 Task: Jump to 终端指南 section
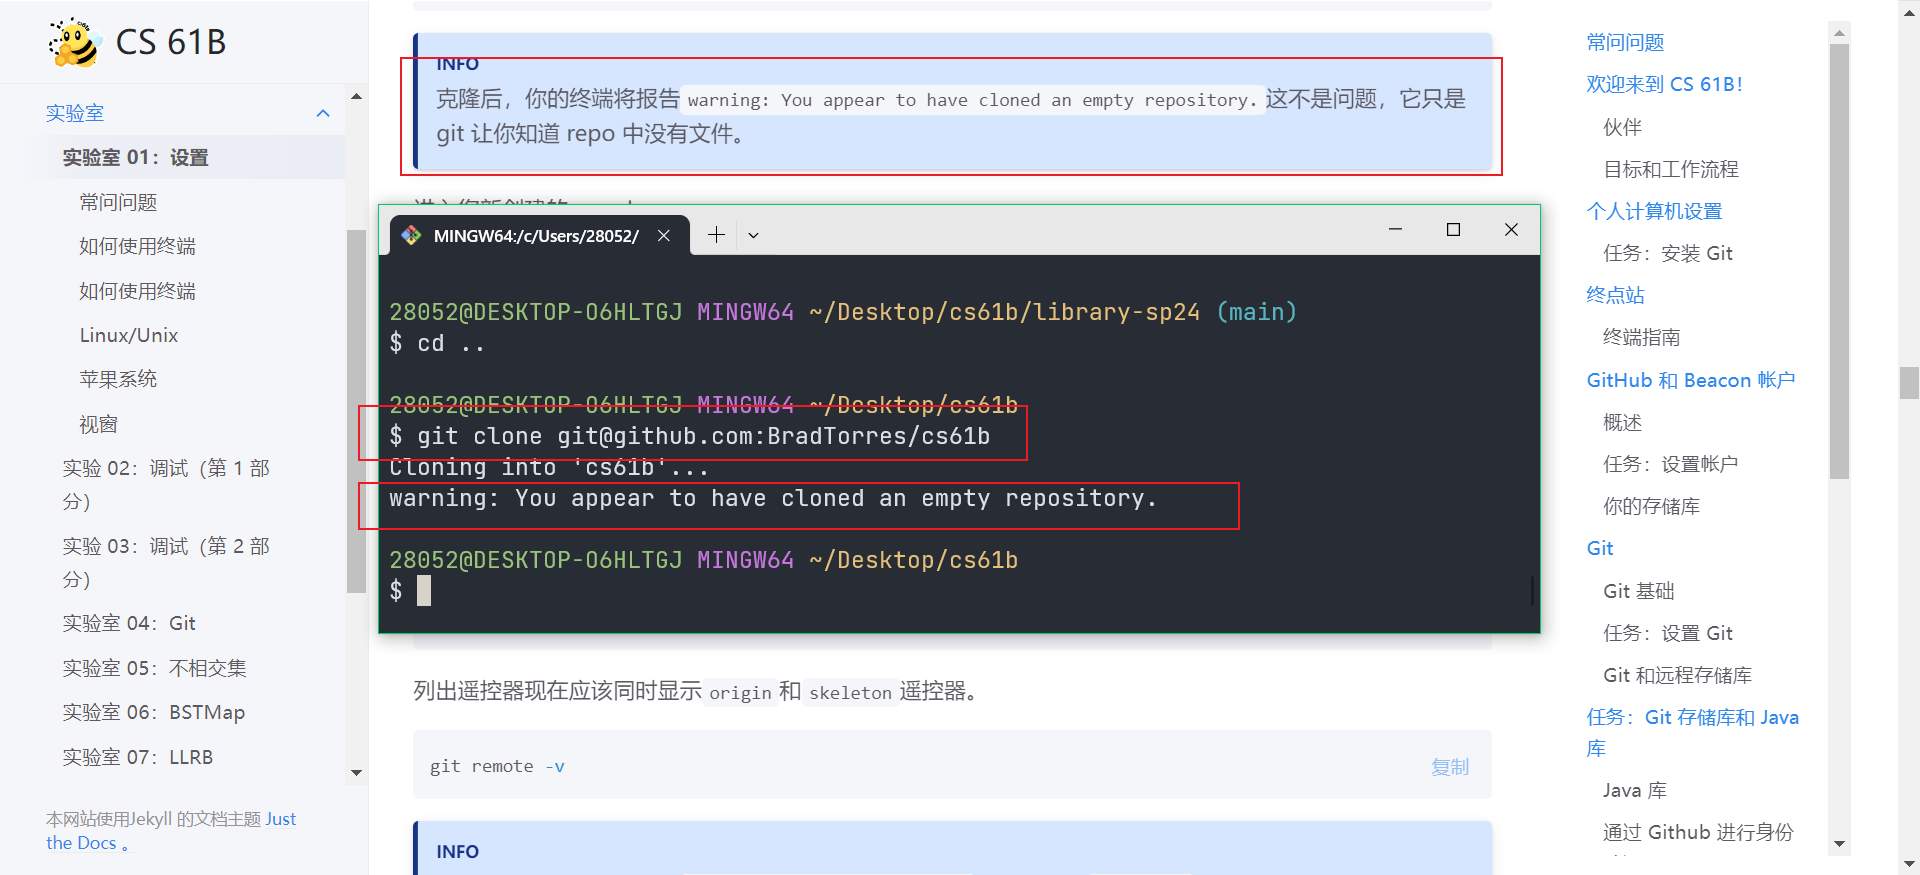point(1641,337)
